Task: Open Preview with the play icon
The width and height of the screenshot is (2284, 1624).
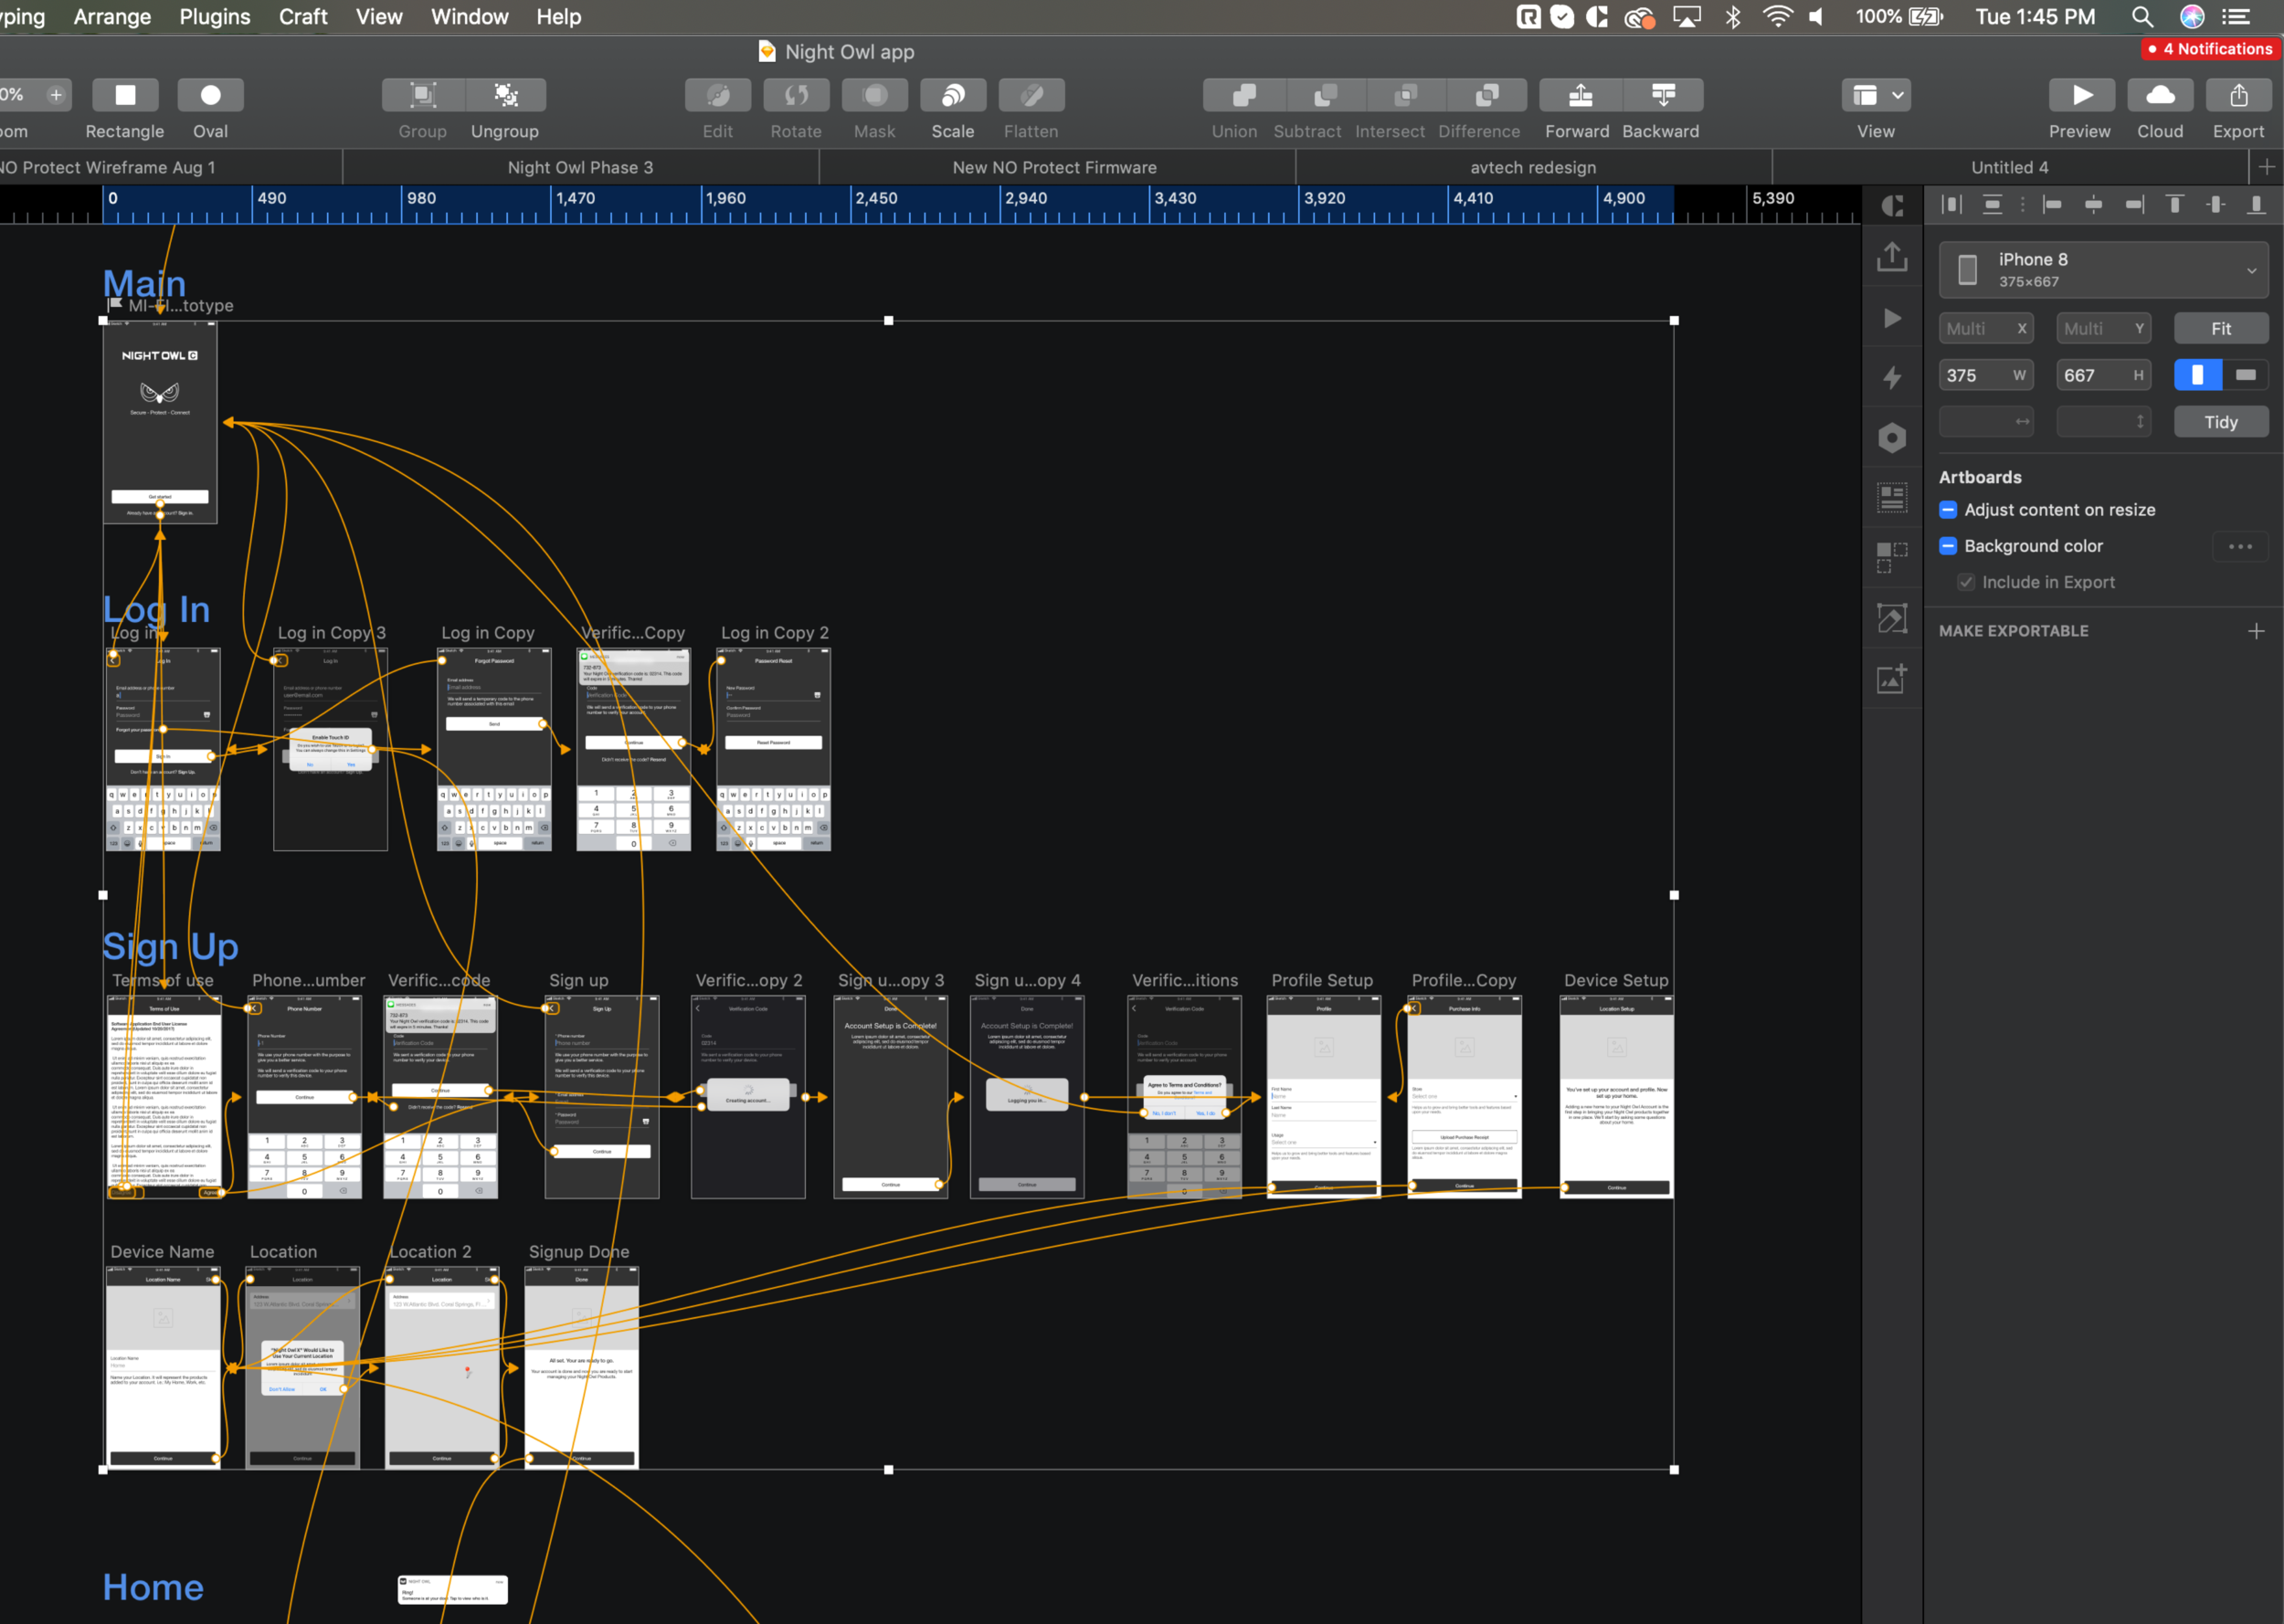Action: 2081,95
